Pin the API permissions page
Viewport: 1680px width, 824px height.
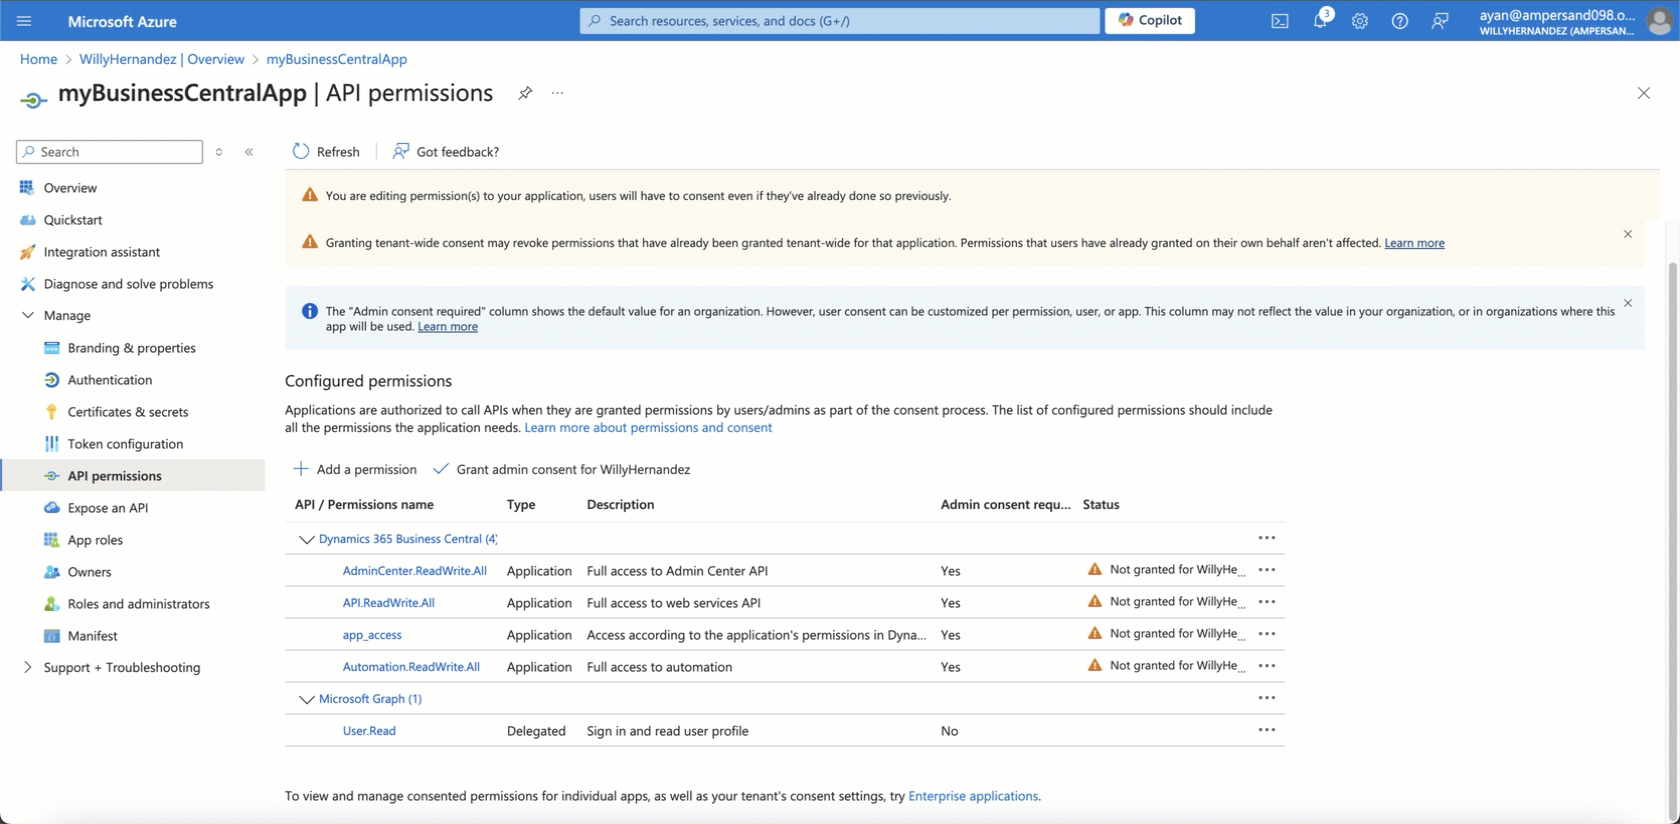[525, 93]
